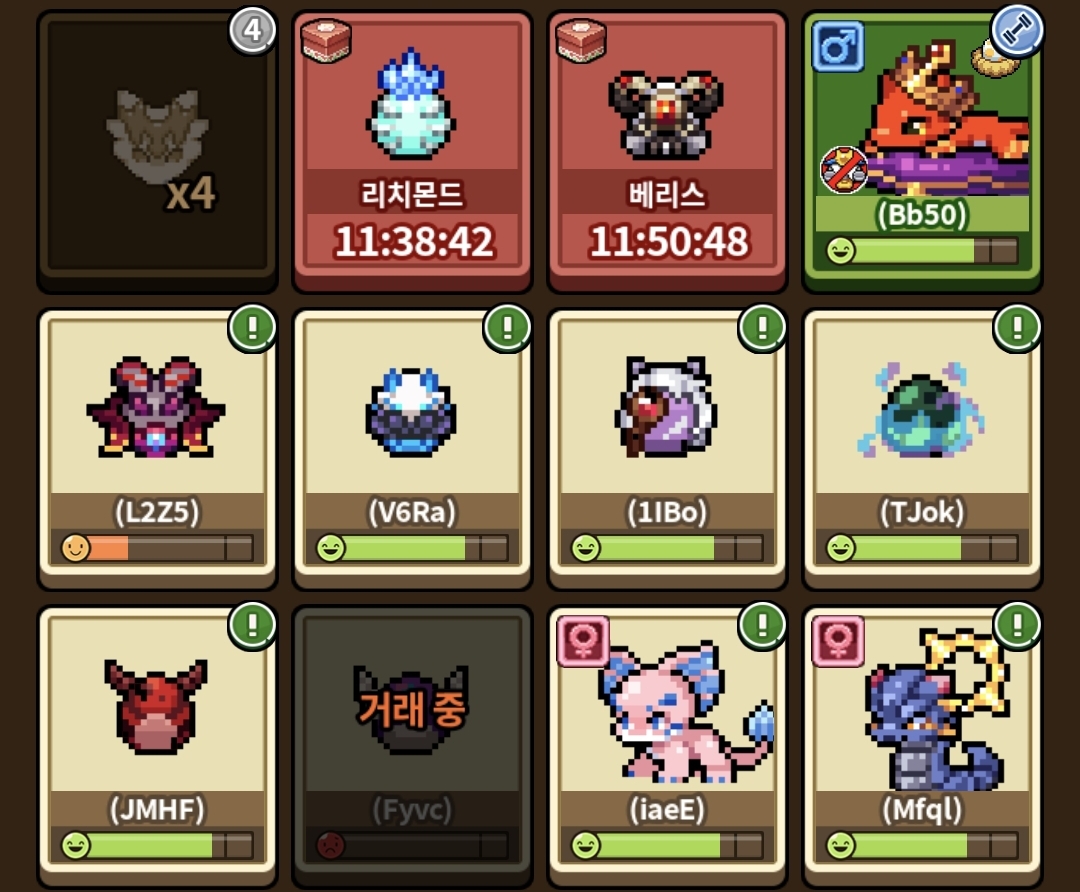This screenshot has width=1080, height=892.
Task: Click the green happiness bar of Mfql
Action: click(x=922, y=845)
